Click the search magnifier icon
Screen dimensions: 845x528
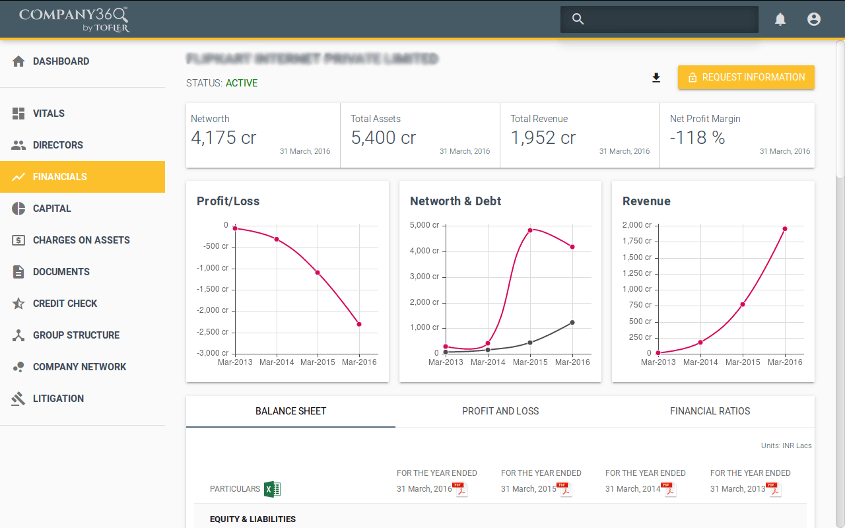click(x=578, y=19)
